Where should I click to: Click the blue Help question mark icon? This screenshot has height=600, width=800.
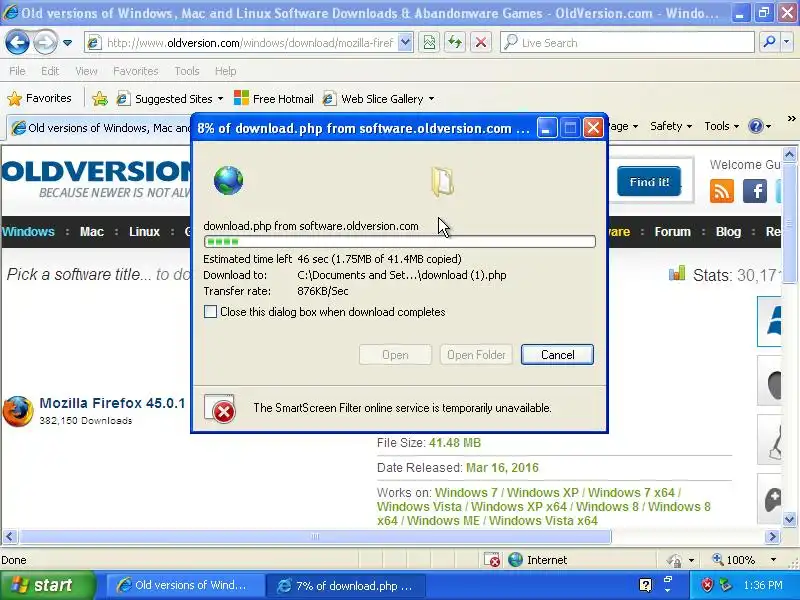click(755, 126)
